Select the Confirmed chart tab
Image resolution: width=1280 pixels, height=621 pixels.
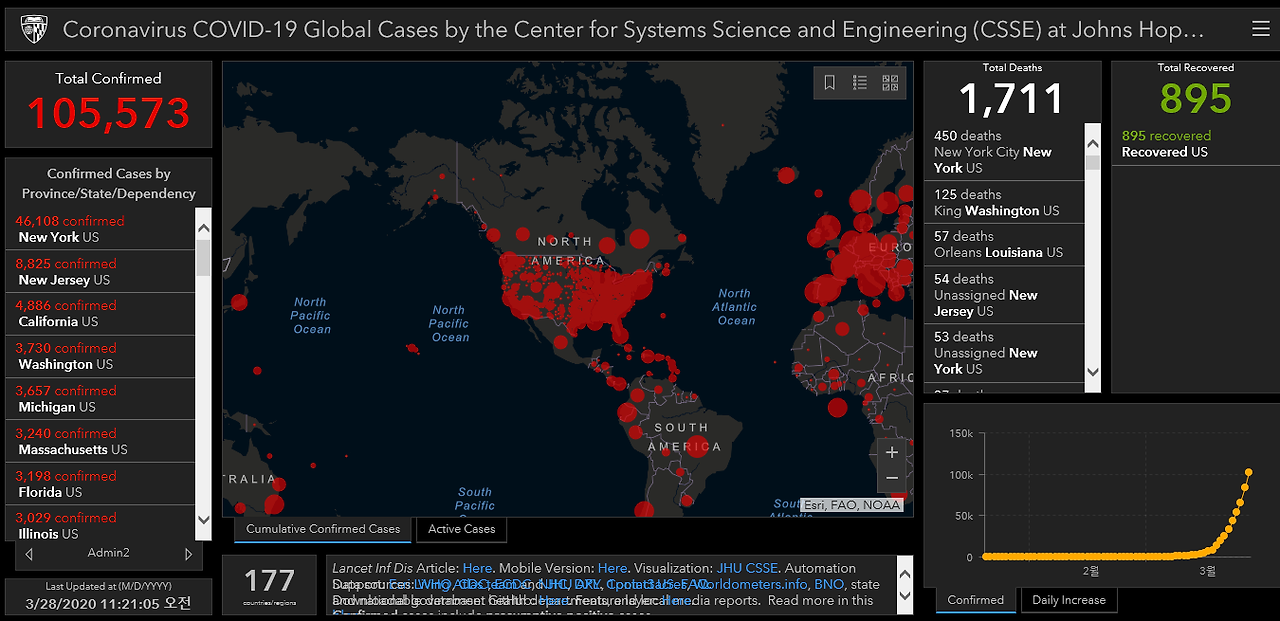pyautogui.click(x=975, y=600)
